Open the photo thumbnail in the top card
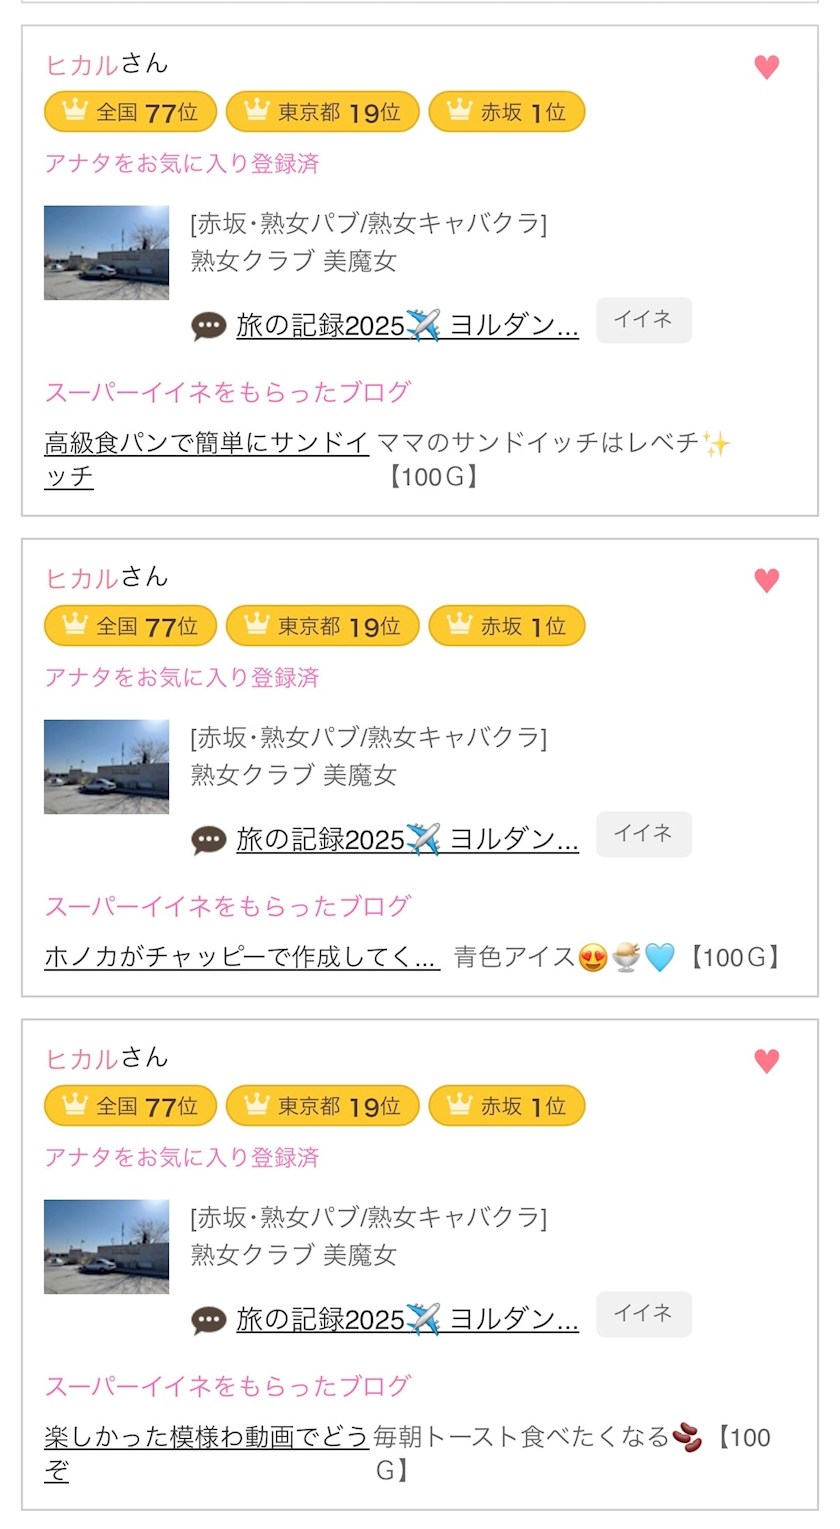Viewport: 840px width, 1529px height. (106, 253)
